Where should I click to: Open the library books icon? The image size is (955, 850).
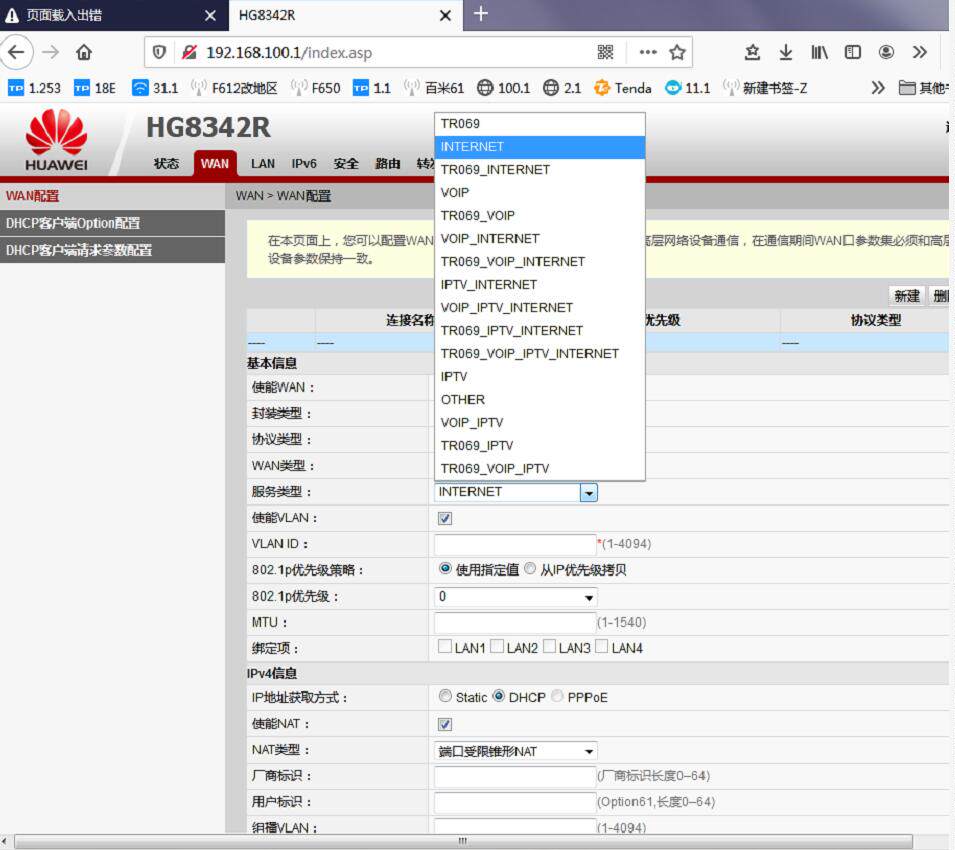819,52
